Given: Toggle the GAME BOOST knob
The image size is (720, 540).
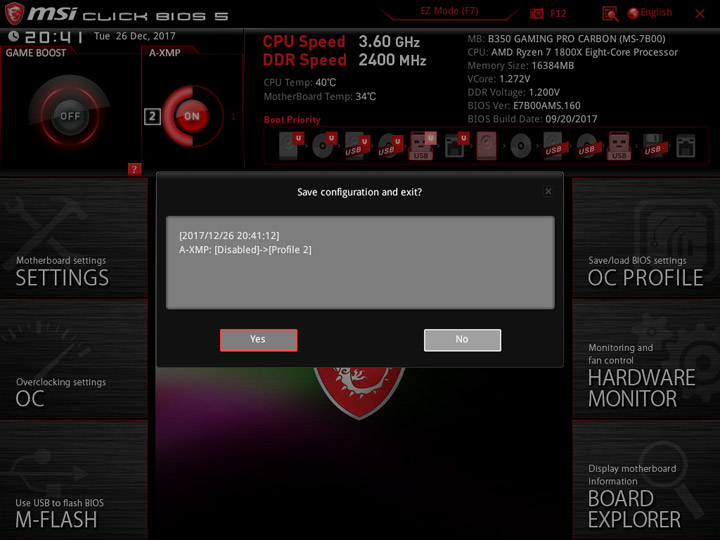Looking at the screenshot, I should (x=70, y=116).
